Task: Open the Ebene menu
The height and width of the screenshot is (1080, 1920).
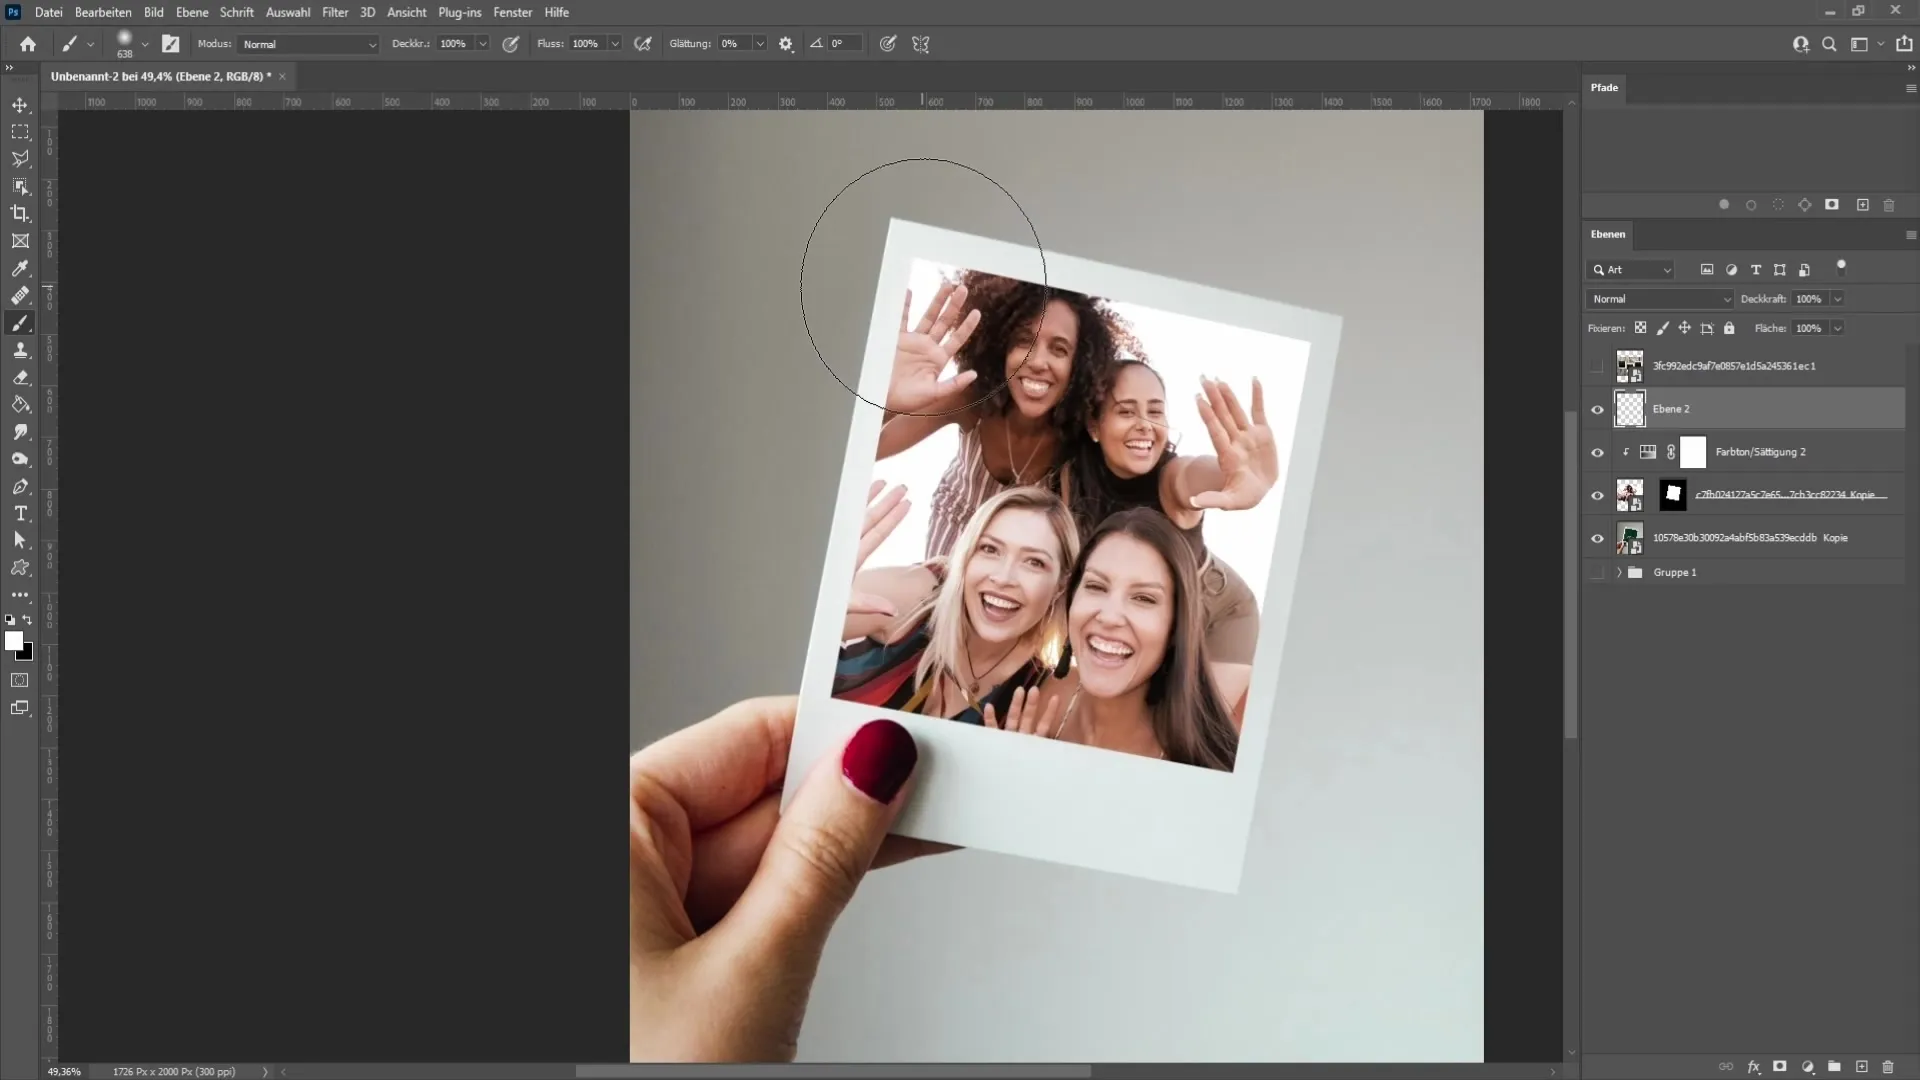Action: [191, 12]
